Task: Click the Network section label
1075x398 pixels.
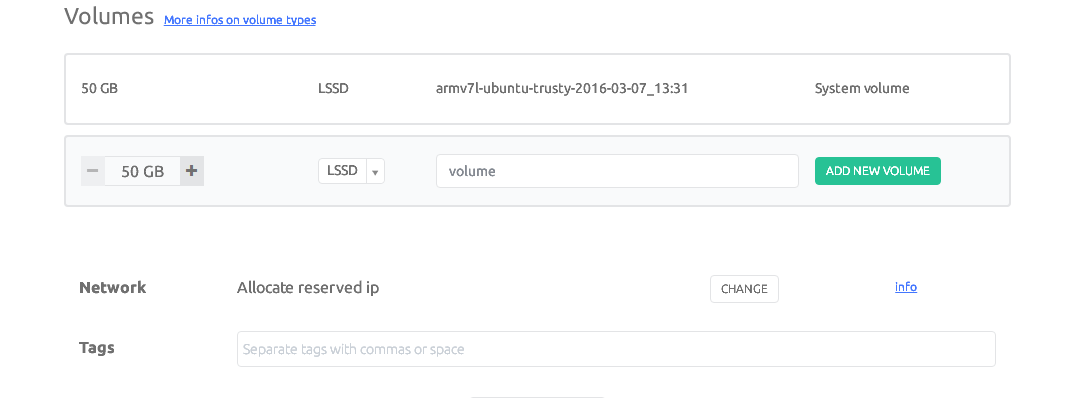Action: pyautogui.click(x=113, y=288)
